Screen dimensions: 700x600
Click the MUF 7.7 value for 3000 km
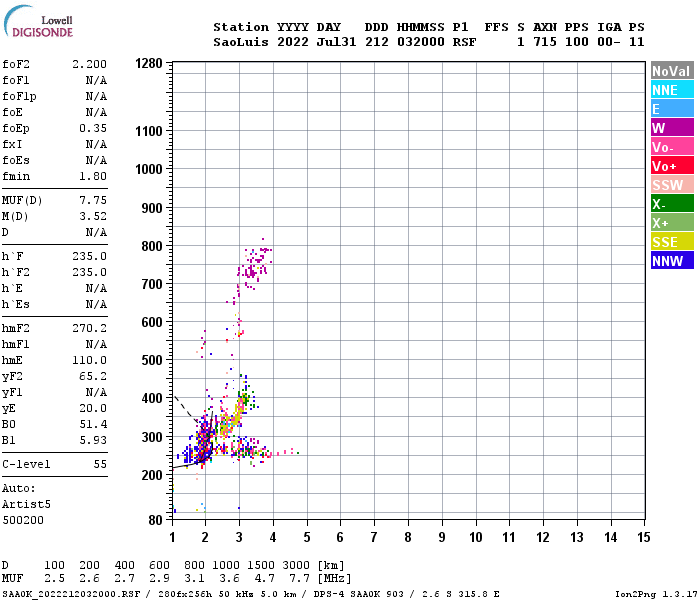pos(299,579)
